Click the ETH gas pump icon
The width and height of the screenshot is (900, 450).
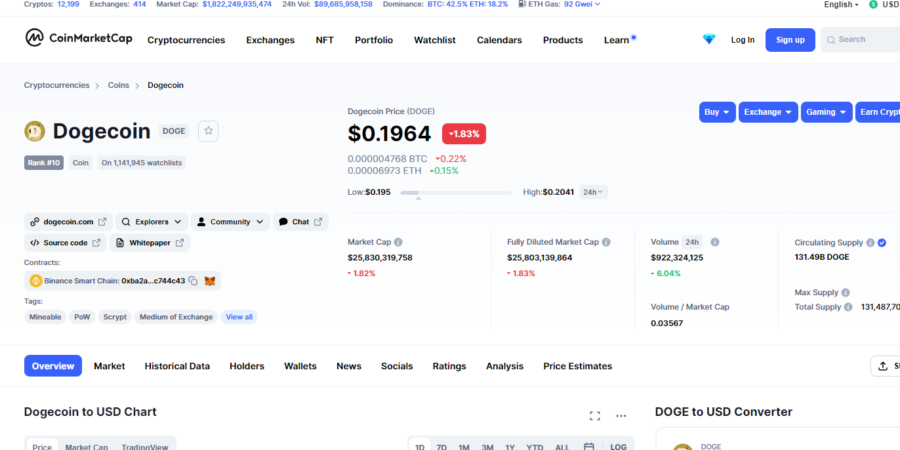[x=522, y=4]
